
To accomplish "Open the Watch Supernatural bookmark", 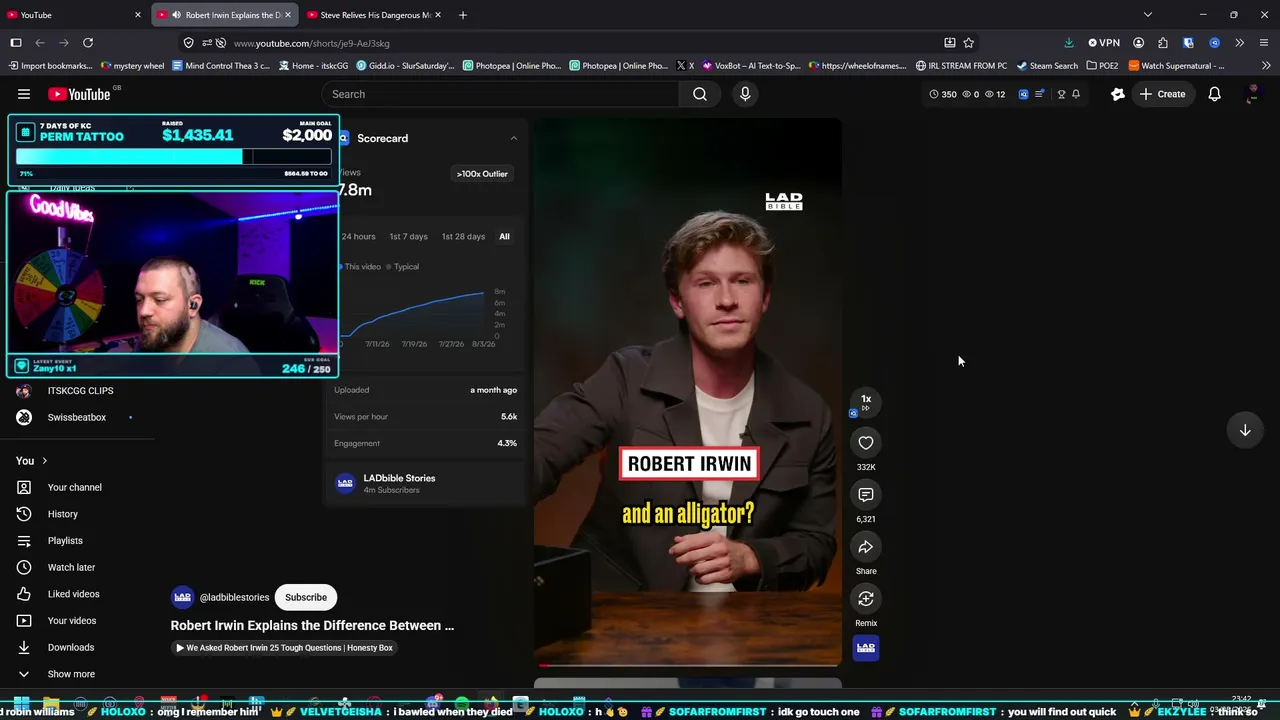I will (1176, 66).
